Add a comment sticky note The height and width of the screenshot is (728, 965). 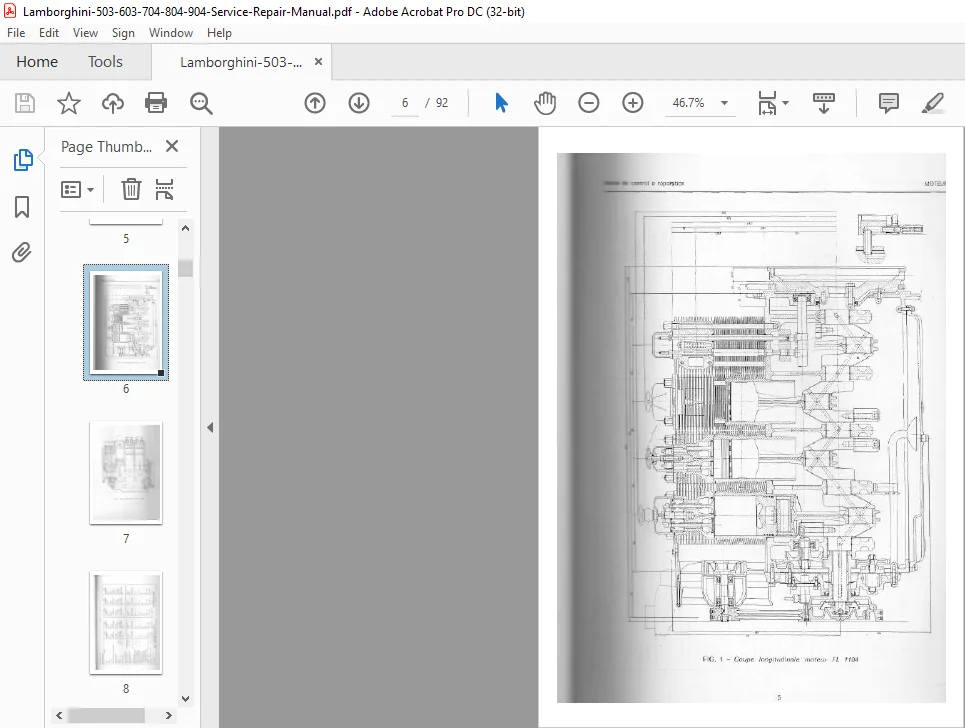888,103
